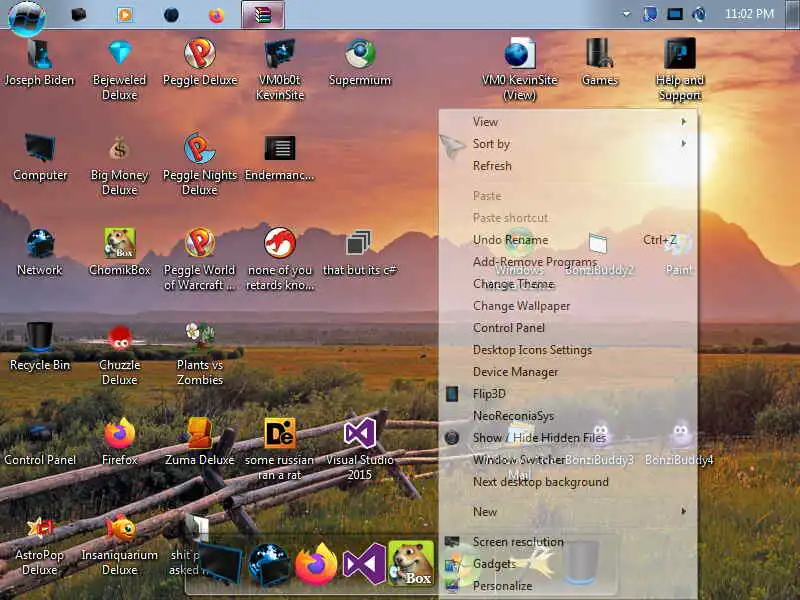Open VM0 KevinSite (View) shortcut
Image resolution: width=800 pixels, height=600 pixels.
519,69
